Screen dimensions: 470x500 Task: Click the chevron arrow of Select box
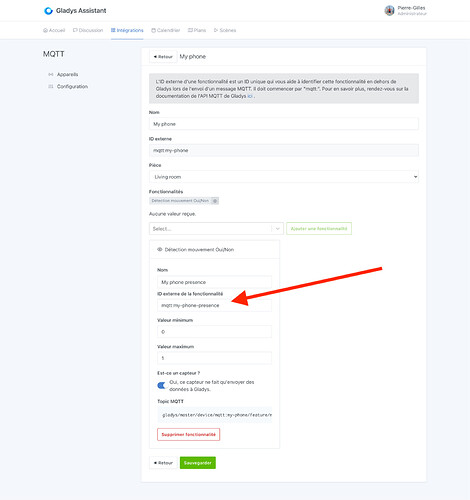coord(277,229)
